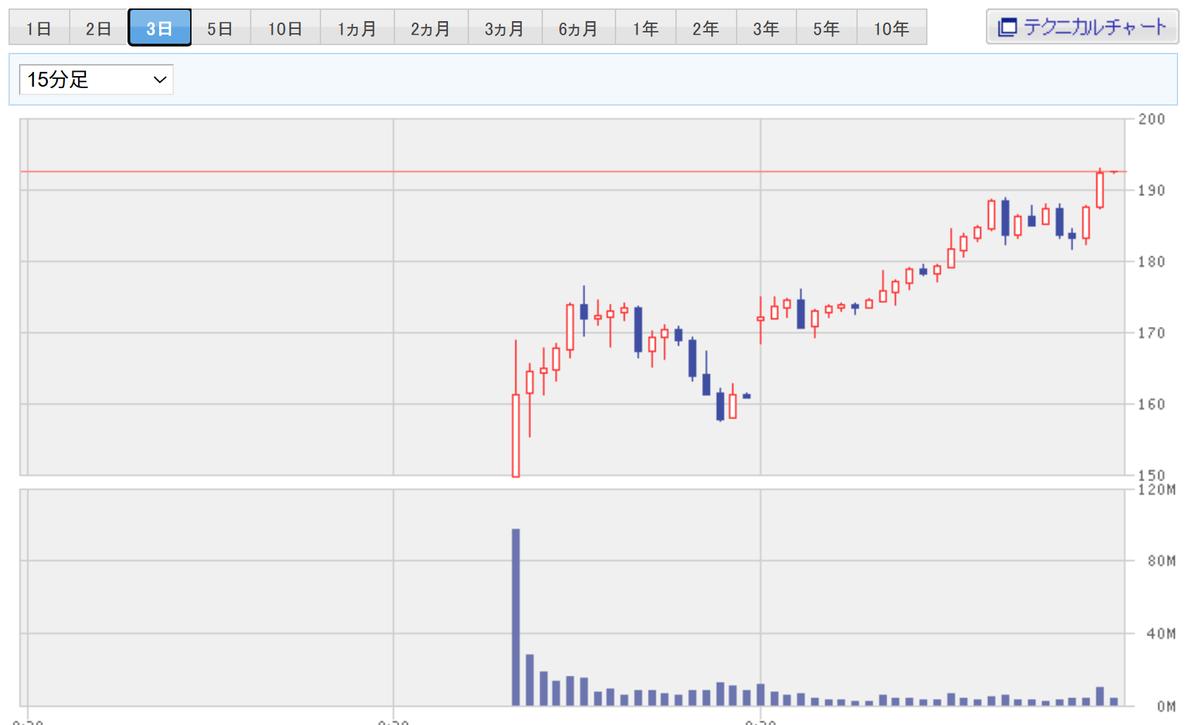Click the last red candlestick near 192
The height and width of the screenshot is (725, 1200).
click(x=1100, y=189)
